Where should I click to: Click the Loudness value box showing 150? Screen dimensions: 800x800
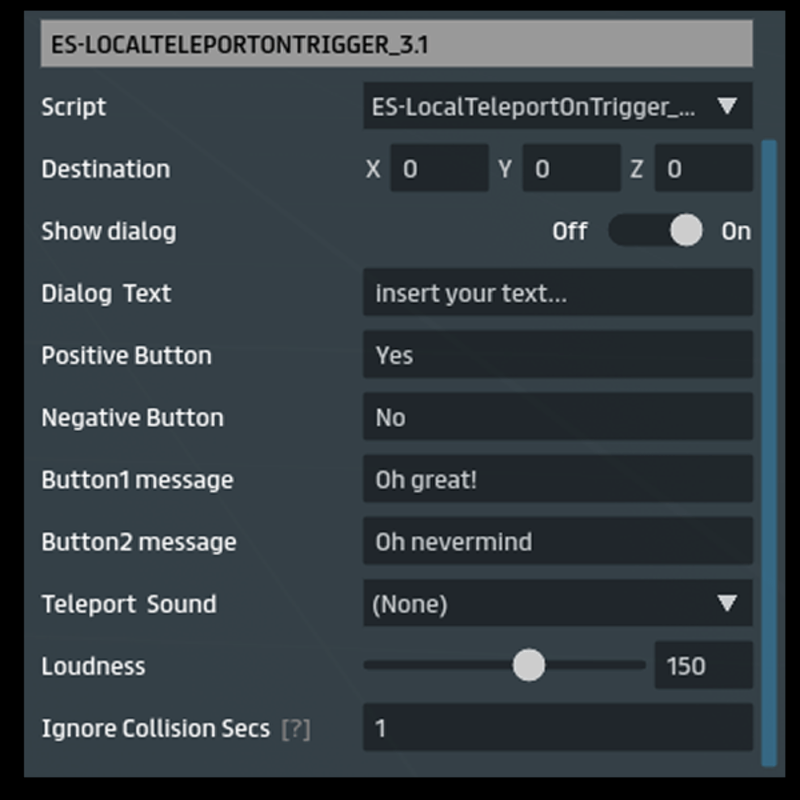[x=703, y=666]
